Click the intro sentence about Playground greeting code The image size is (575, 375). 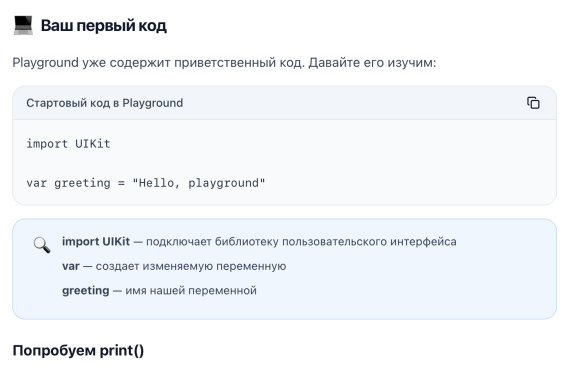click(x=224, y=63)
